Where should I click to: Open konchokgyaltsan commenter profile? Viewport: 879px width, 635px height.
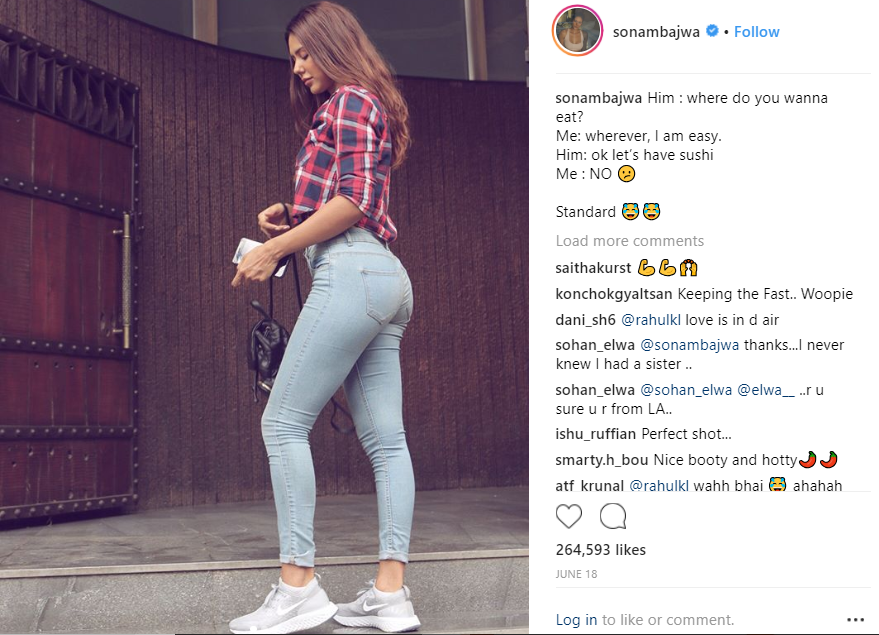[x=614, y=294]
